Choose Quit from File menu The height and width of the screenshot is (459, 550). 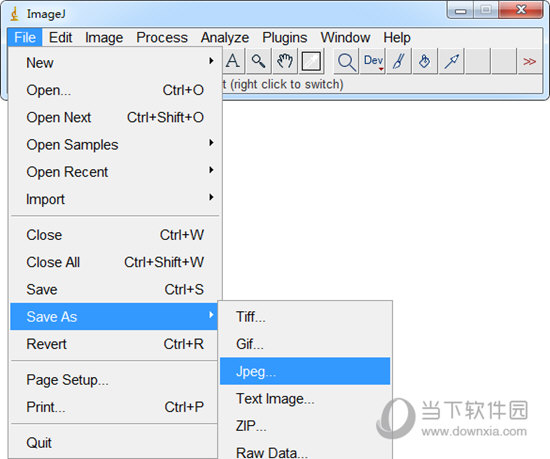(x=114, y=443)
